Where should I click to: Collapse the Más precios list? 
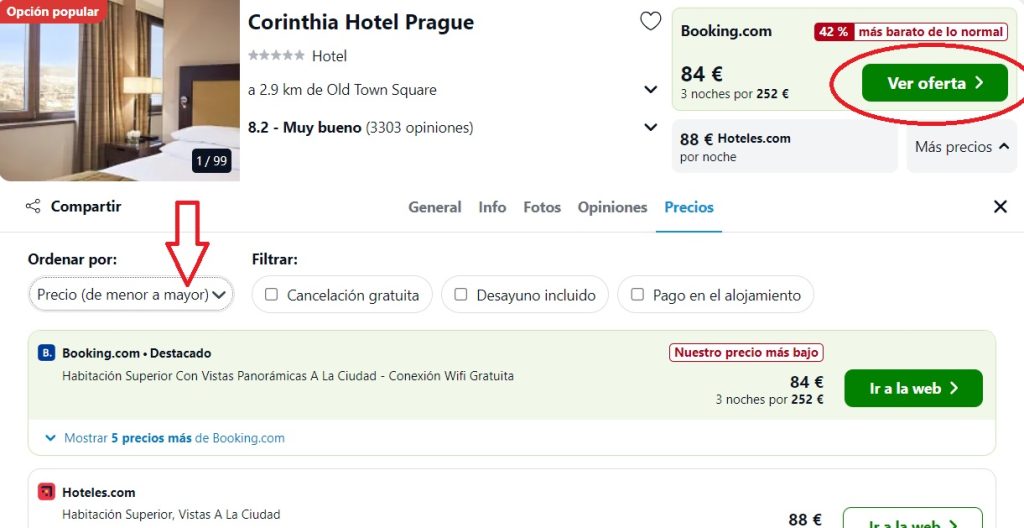click(961, 147)
